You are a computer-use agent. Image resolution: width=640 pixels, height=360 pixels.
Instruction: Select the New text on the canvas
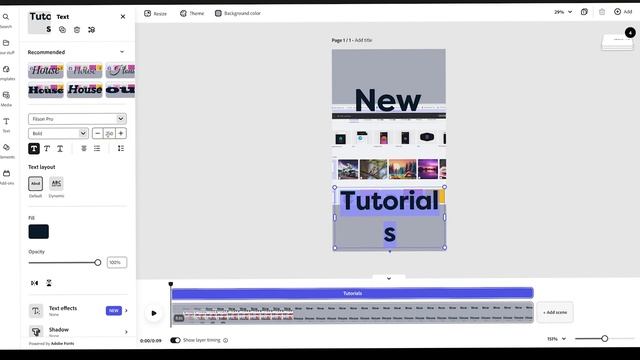tap(388, 100)
